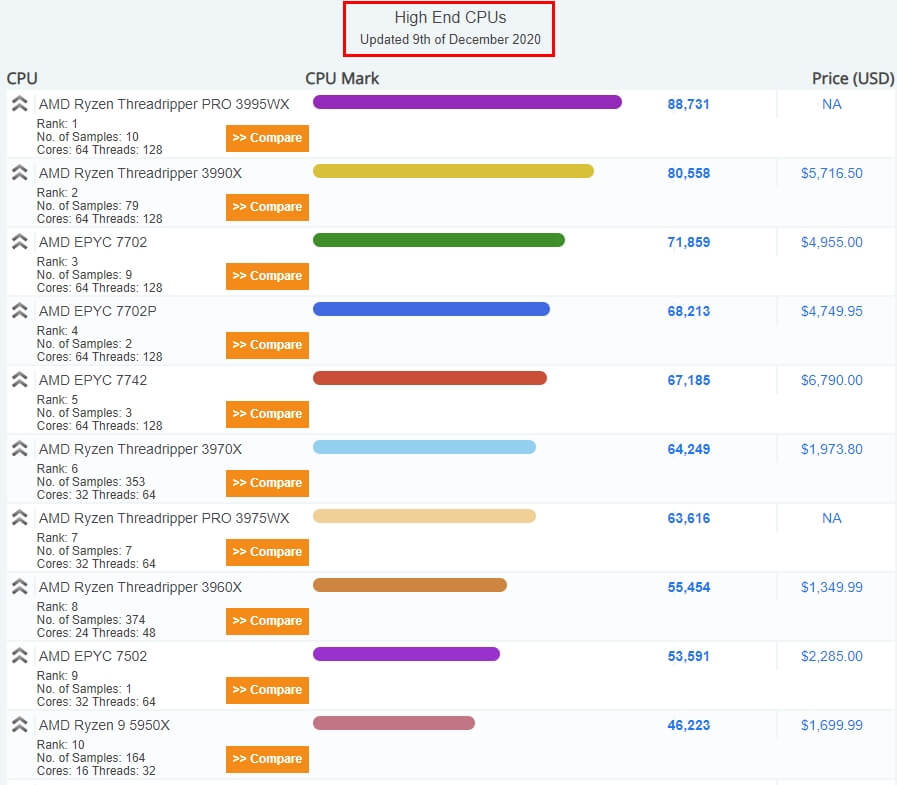This screenshot has width=897, height=785.
Task: Click the red bar for EPYC 7742
Action: coord(430,378)
